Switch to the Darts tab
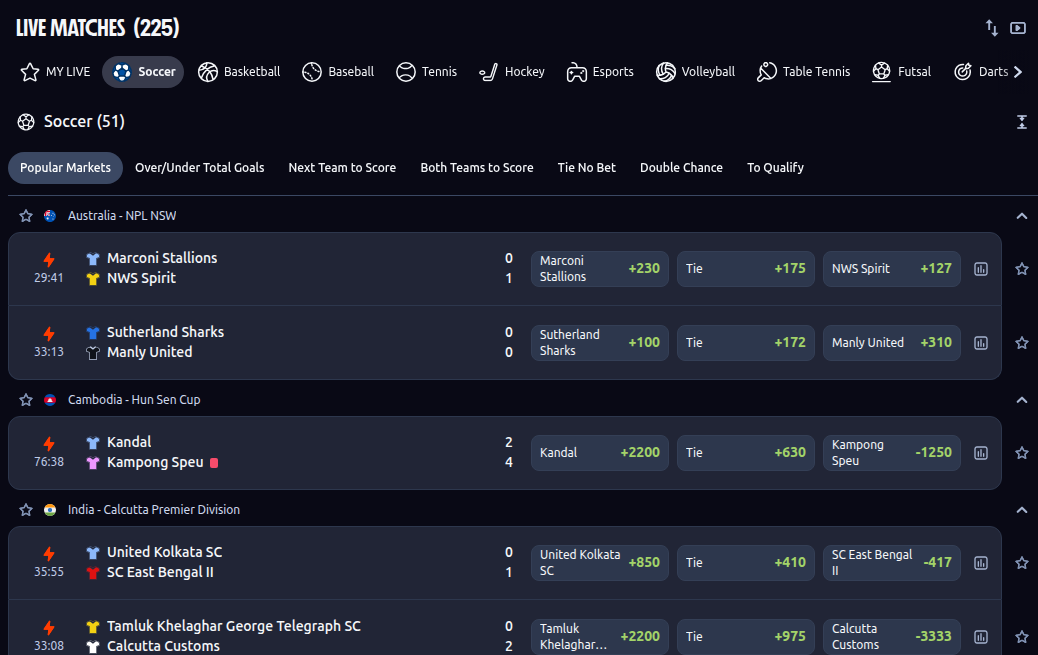This screenshot has width=1038, height=655. (x=980, y=72)
